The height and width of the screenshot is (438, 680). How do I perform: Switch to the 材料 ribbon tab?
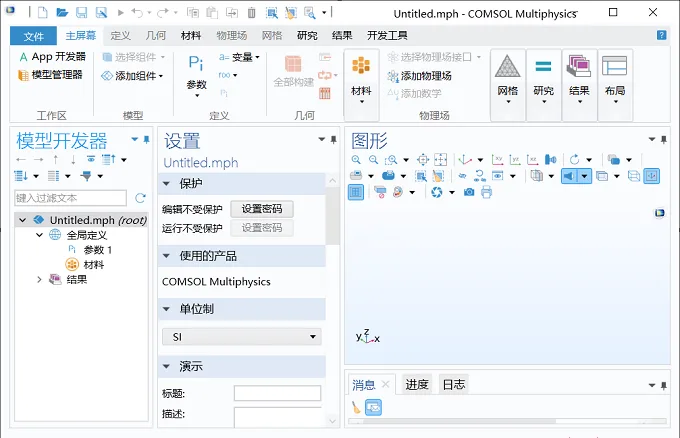[x=191, y=36]
